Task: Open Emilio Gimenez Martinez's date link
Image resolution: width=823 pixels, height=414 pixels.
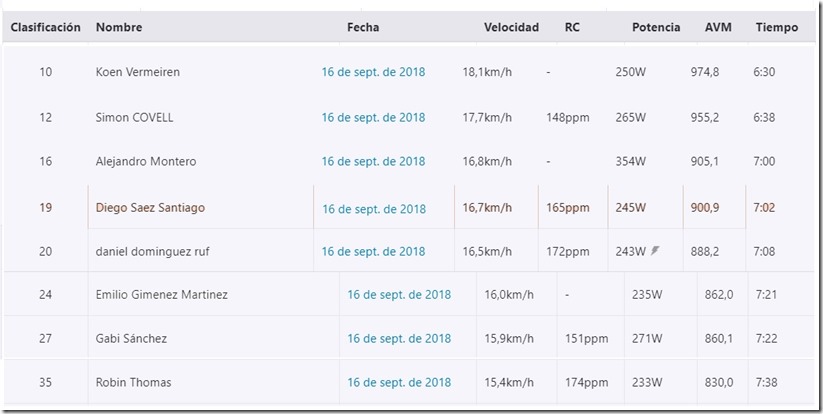Action: [x=399, y=295]
